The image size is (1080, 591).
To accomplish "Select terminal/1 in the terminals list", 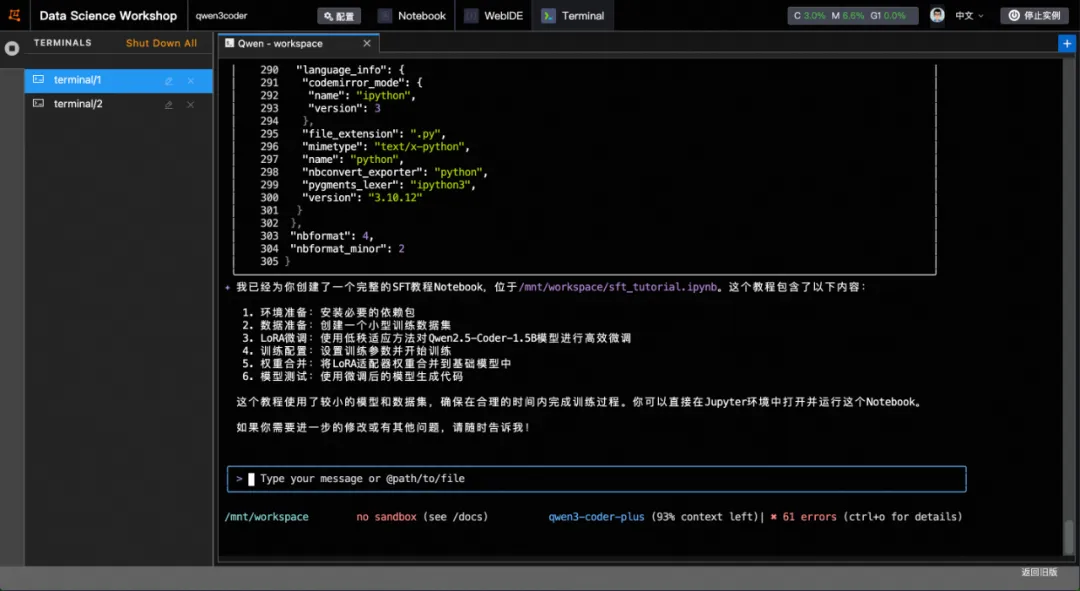I will 118,80.
